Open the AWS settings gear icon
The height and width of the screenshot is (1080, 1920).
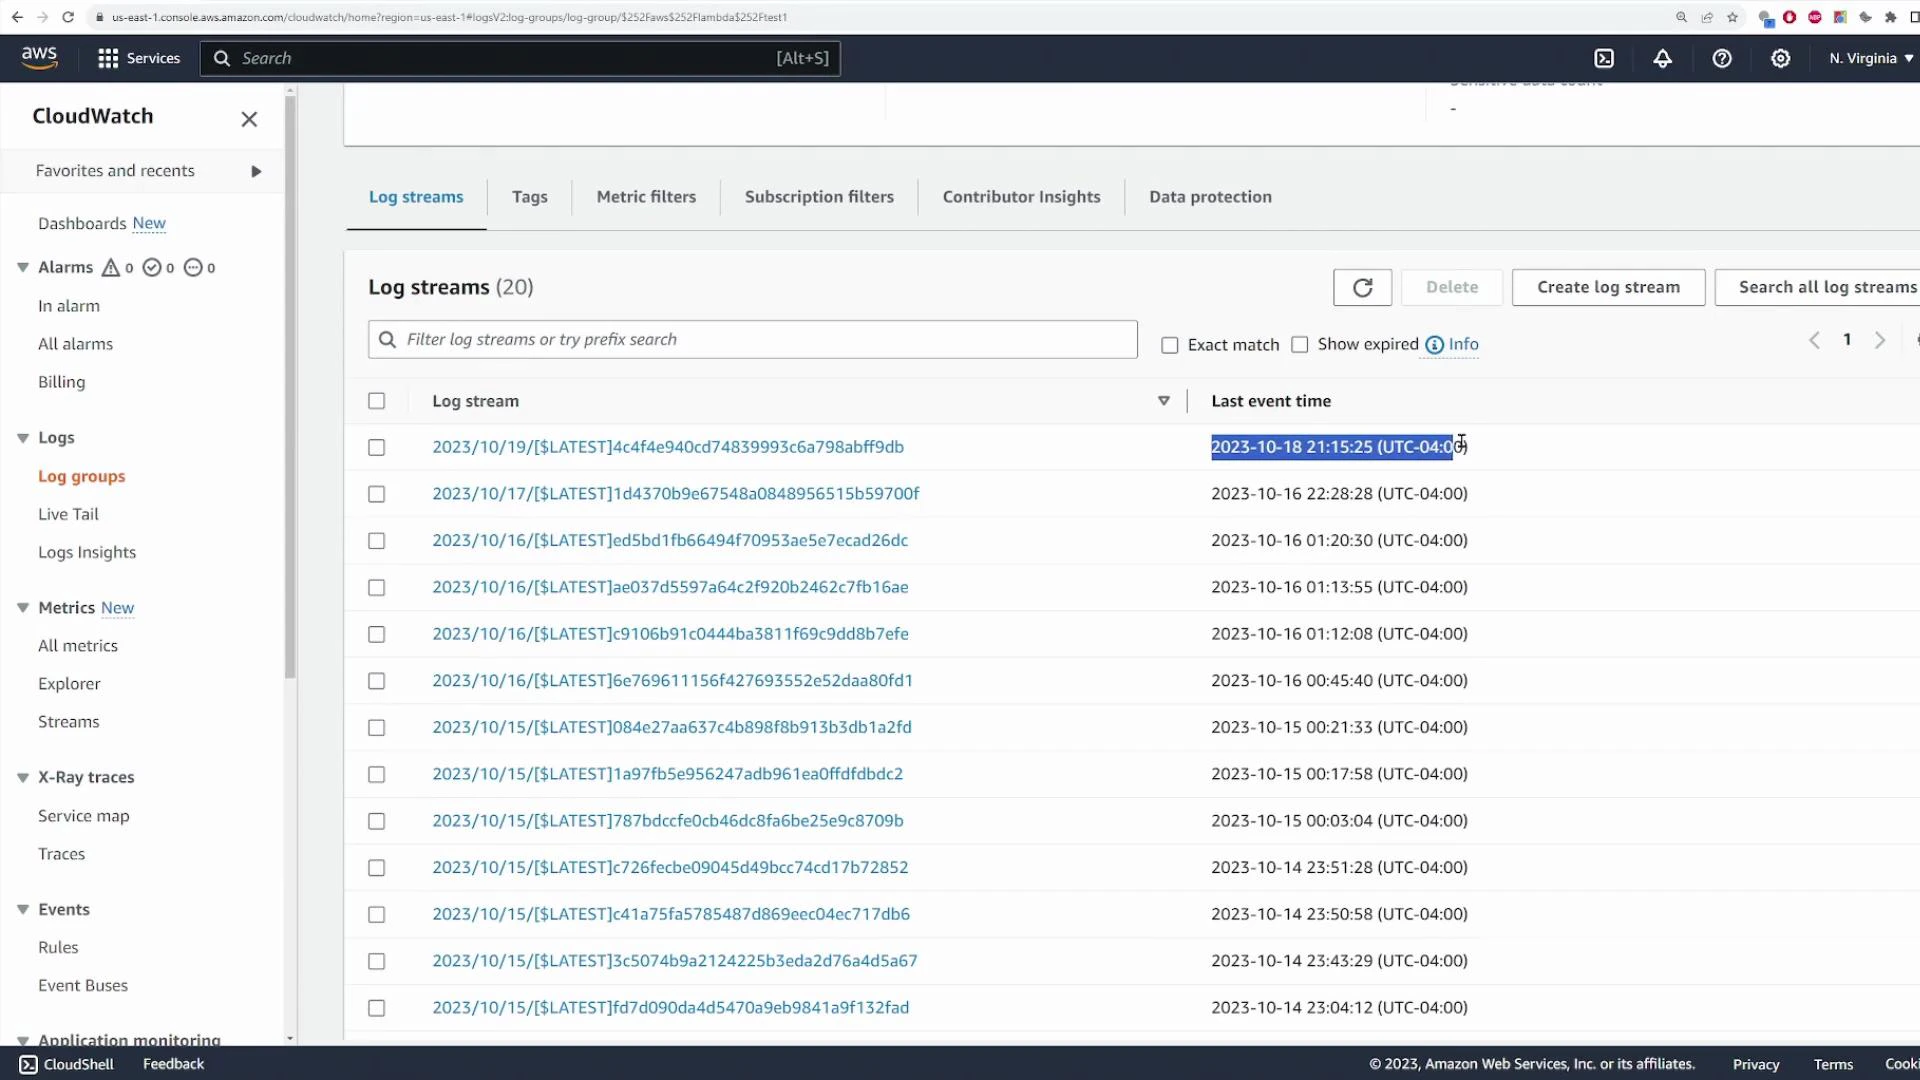click(1781, 58)
